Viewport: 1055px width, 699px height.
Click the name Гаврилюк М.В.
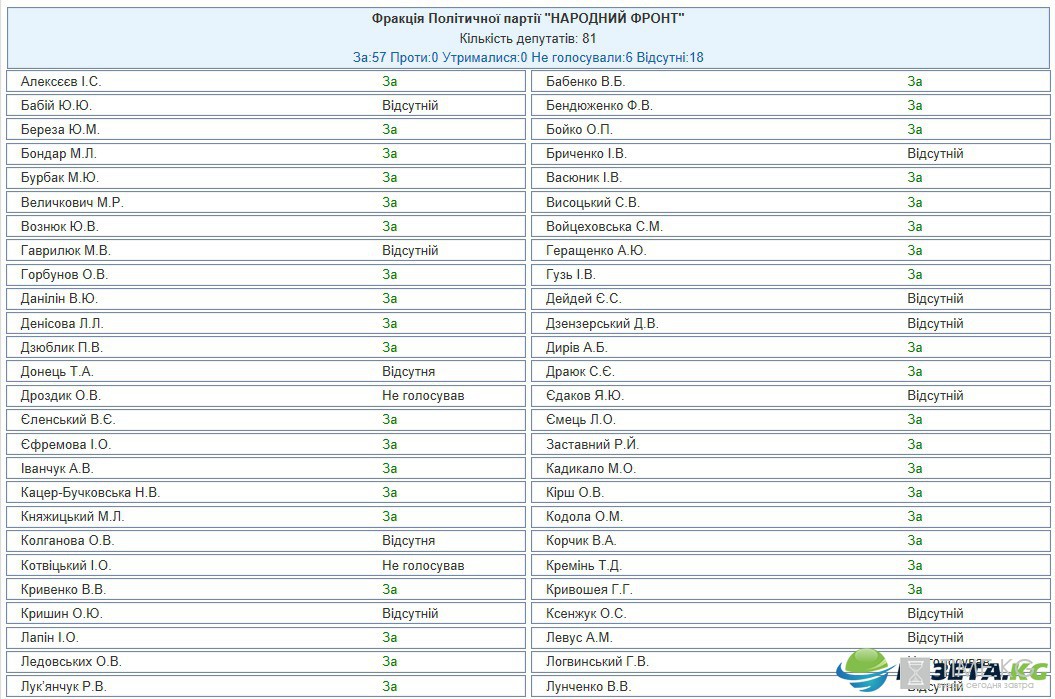pyautogui.click(x=65, y=251)
